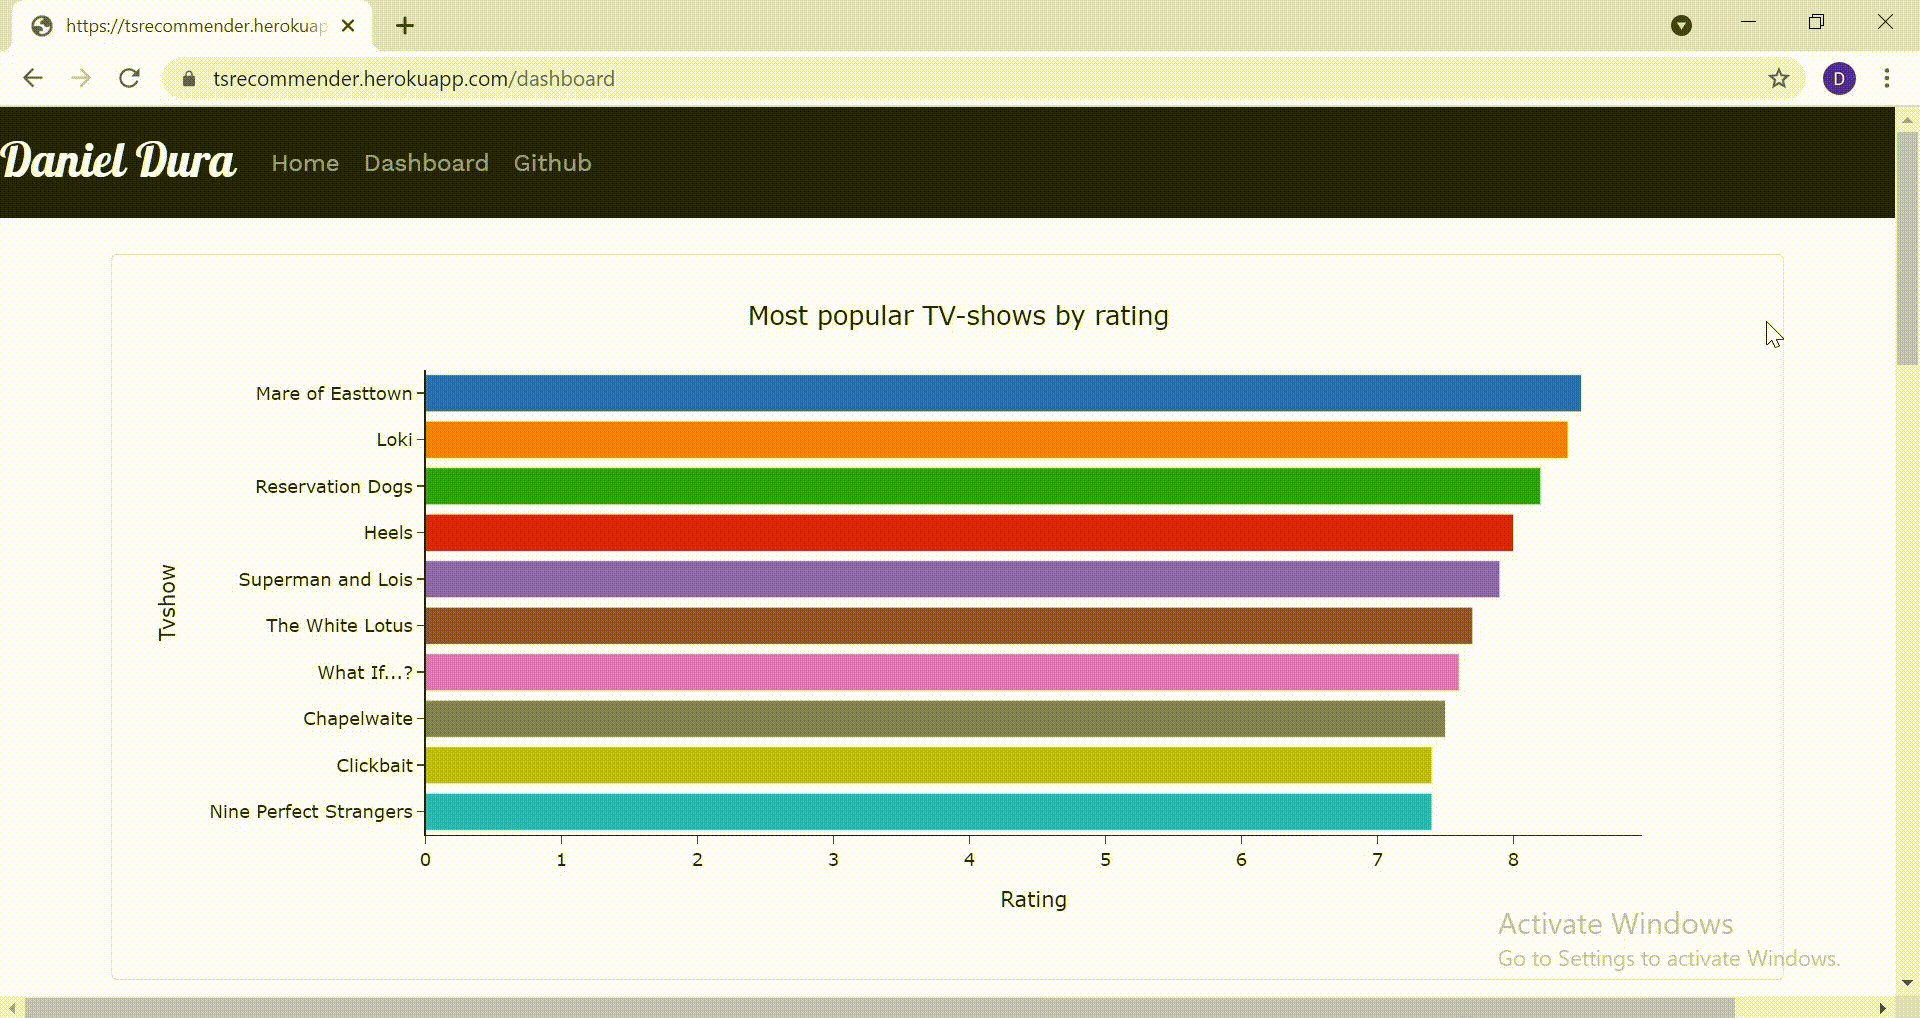Click the teal Nine Perfect Strangers bar
The width and height of the screenshot is (1920, 1018).
928,812
